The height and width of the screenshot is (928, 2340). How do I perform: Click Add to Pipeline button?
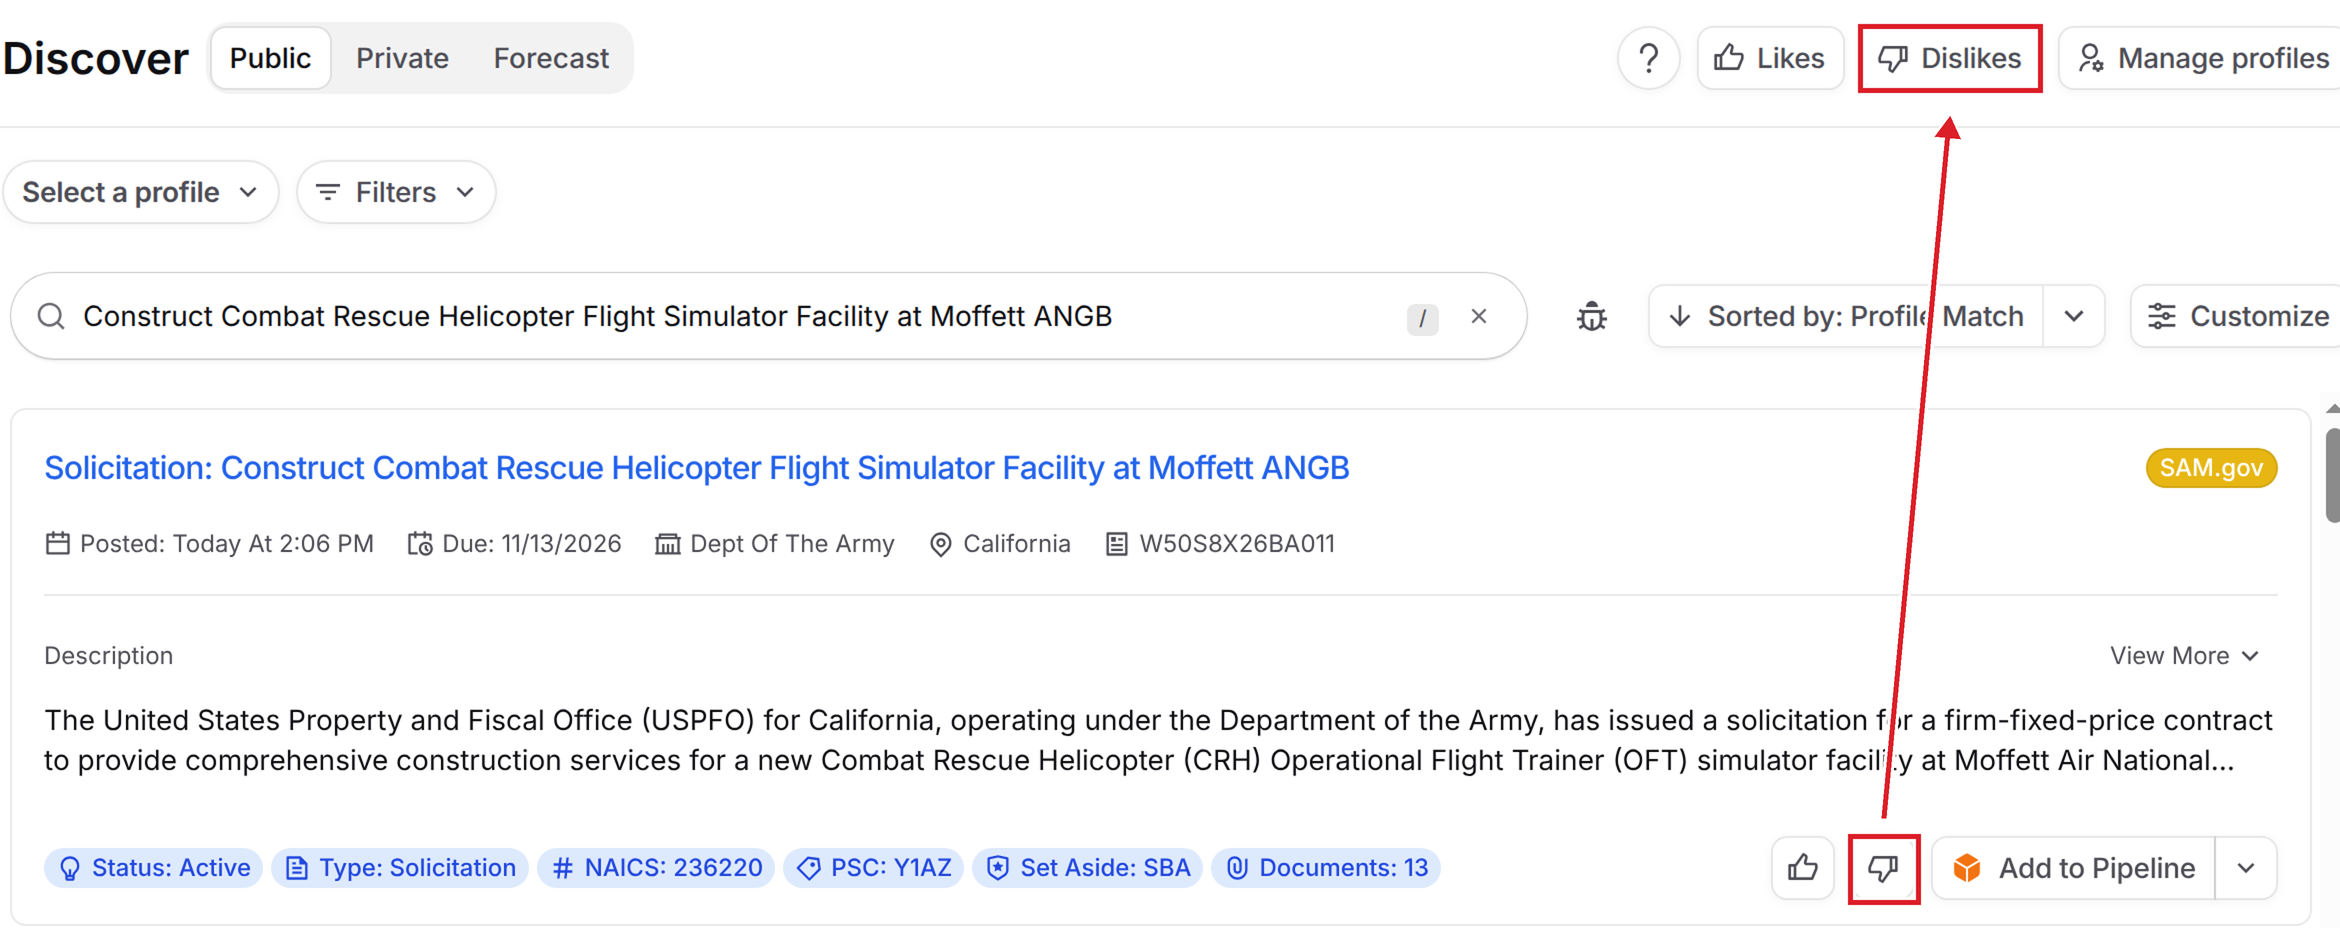tap(2074, 867)
